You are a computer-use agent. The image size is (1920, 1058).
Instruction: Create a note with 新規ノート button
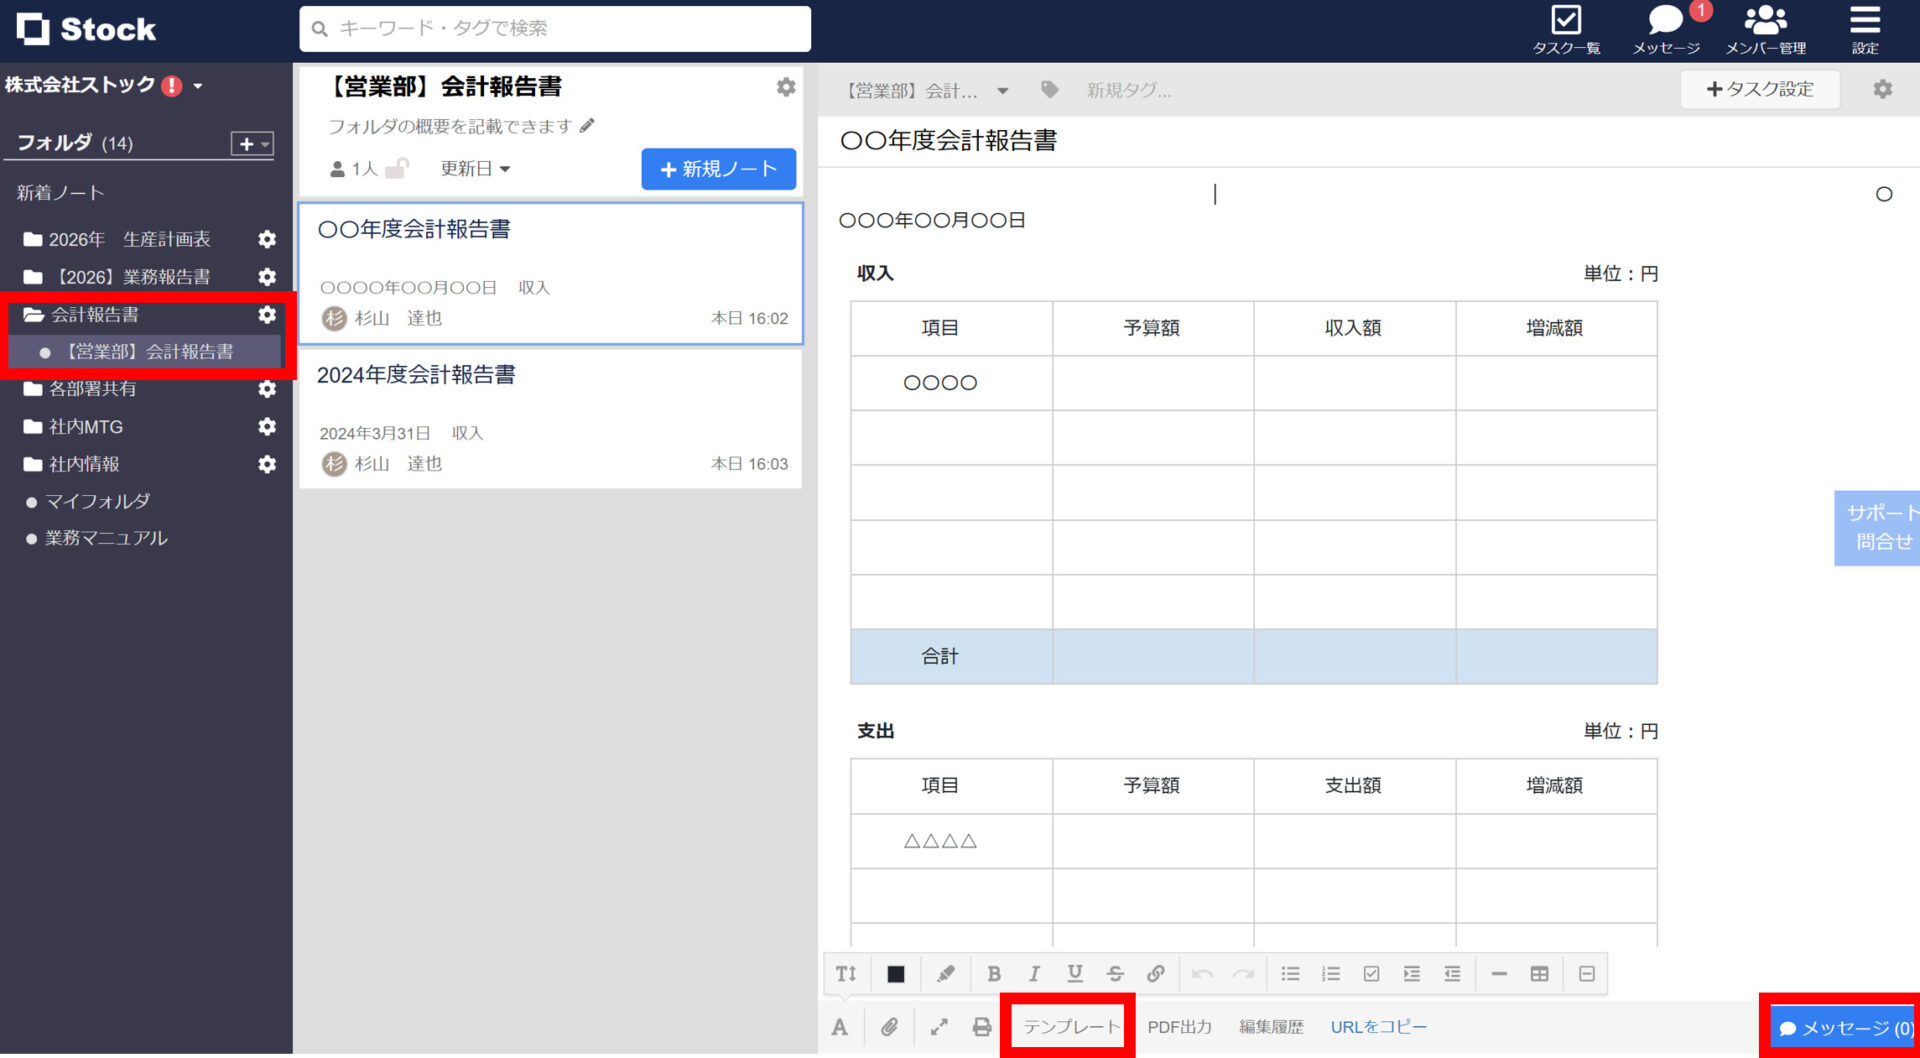click(x=718, y=168)
